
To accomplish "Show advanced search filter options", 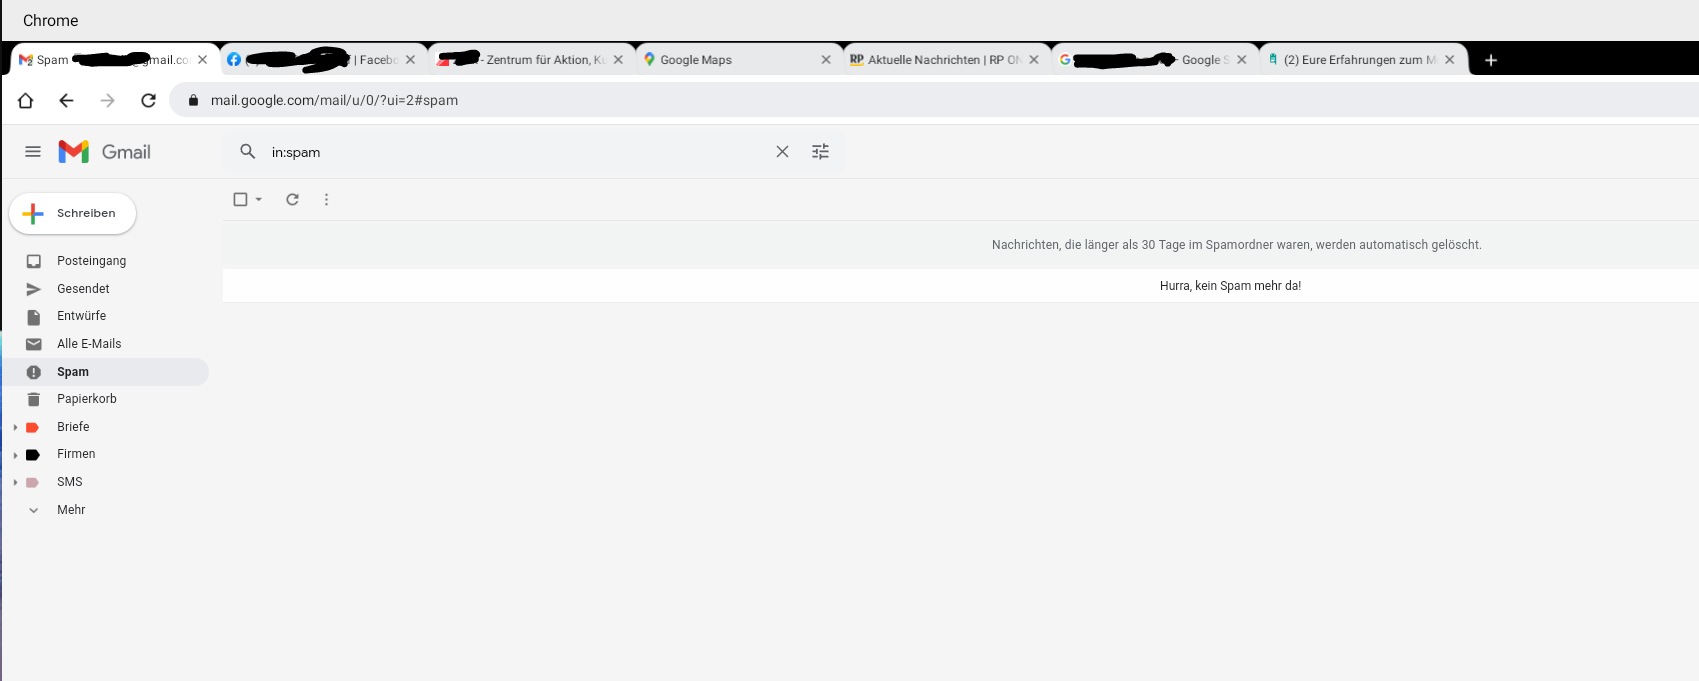I will pyautogui.click(x=820, y=152).
